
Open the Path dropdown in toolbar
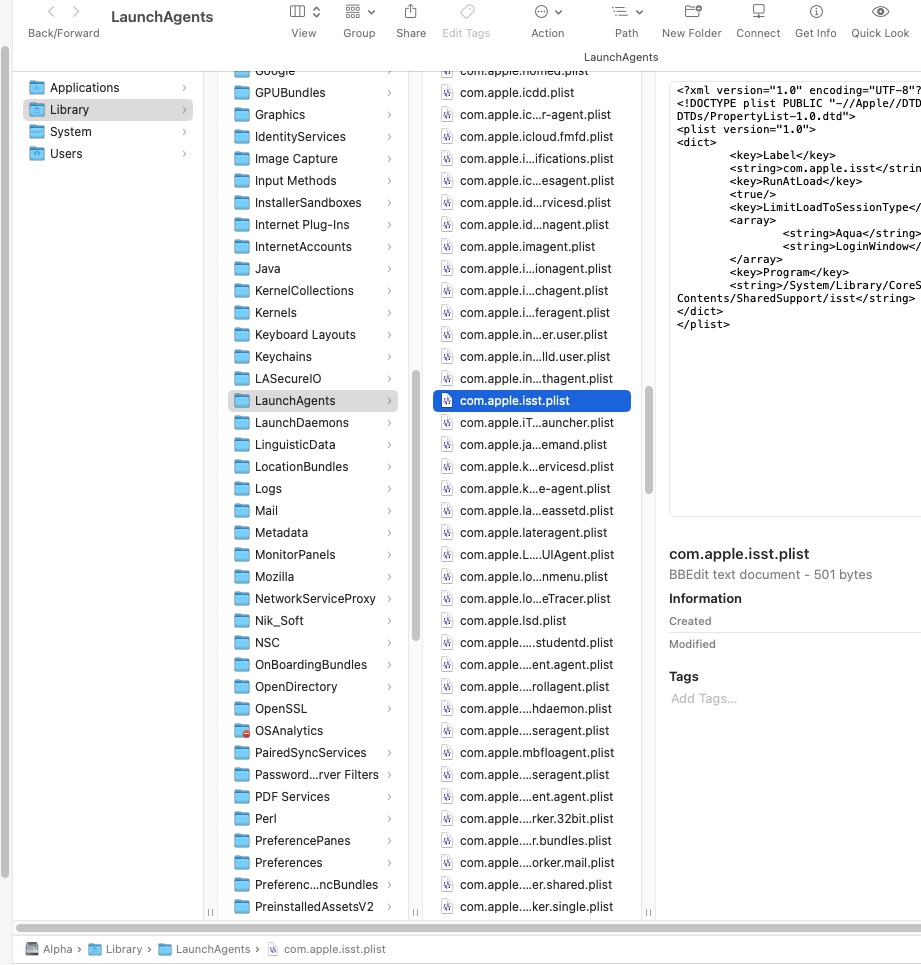[x=627, y=12]
